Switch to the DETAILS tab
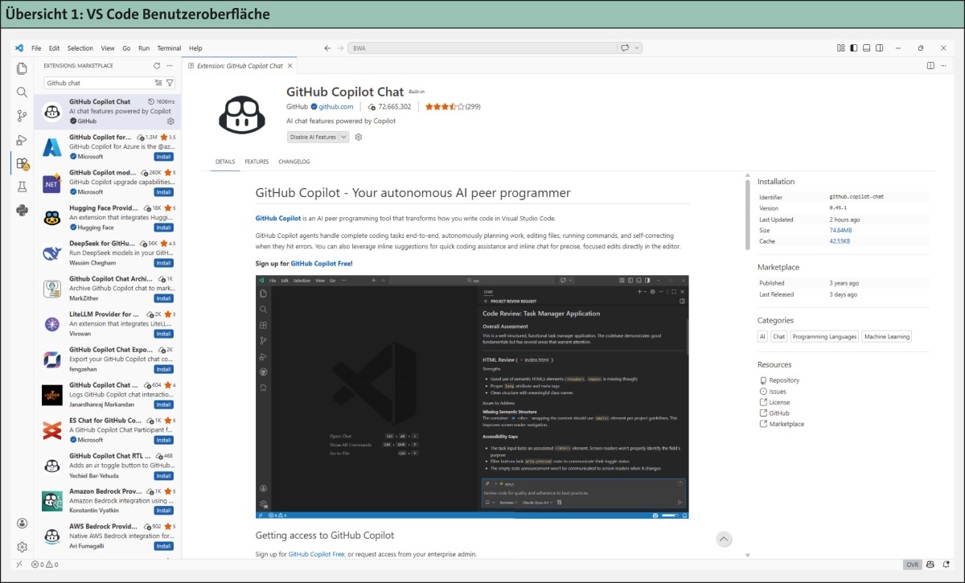Screen dimensions: 965x583 [x=225, y=162]
